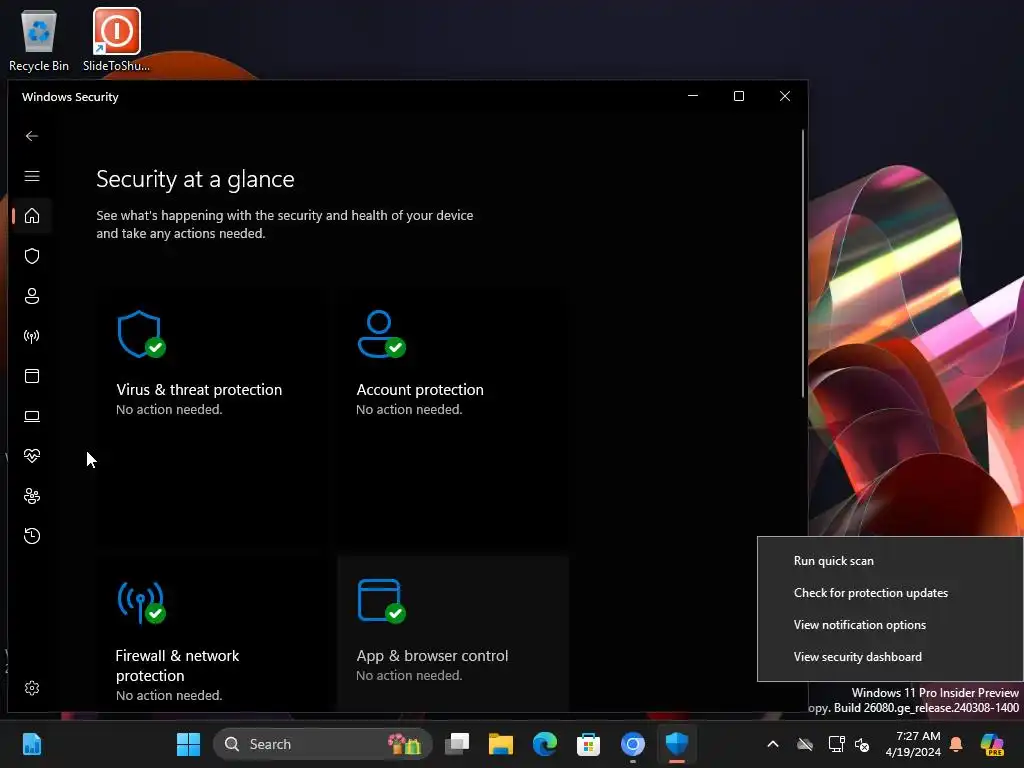This screenshot has height=768, width=1024.
Task: Expand hidden system tray icons chevron
Action: pyautogui.click(x=773, y=744)
